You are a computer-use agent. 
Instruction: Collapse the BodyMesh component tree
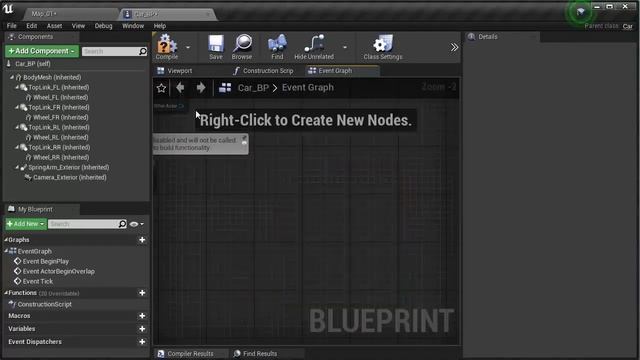[12, 77]
